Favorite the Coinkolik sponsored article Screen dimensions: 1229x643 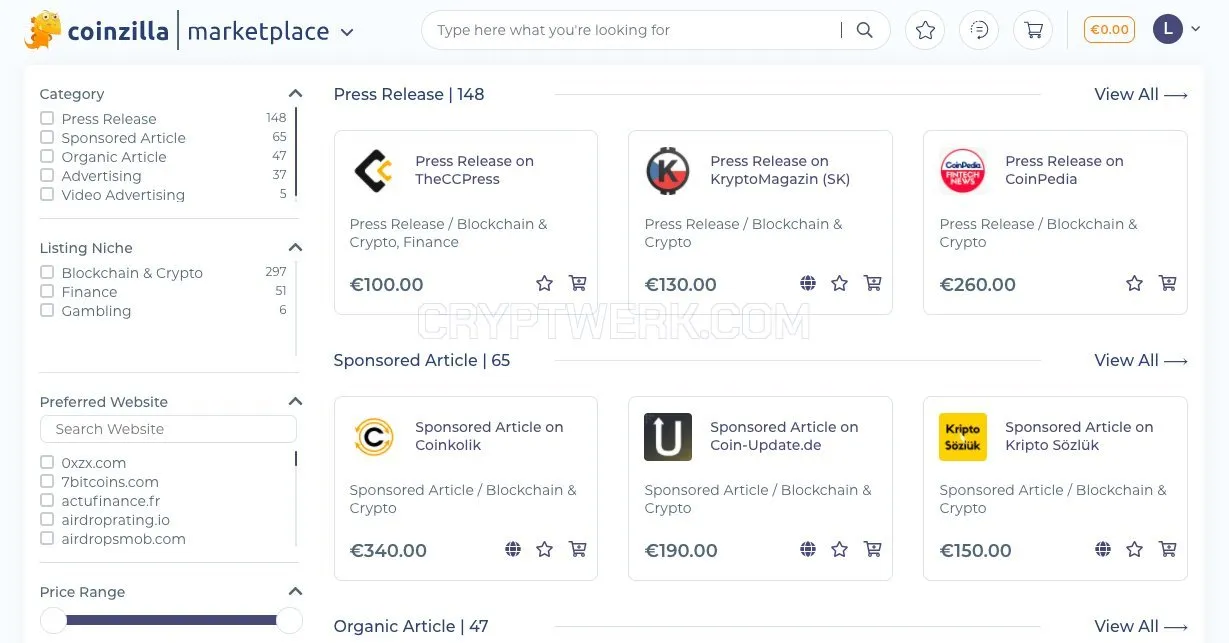click(x=544, y=550)
